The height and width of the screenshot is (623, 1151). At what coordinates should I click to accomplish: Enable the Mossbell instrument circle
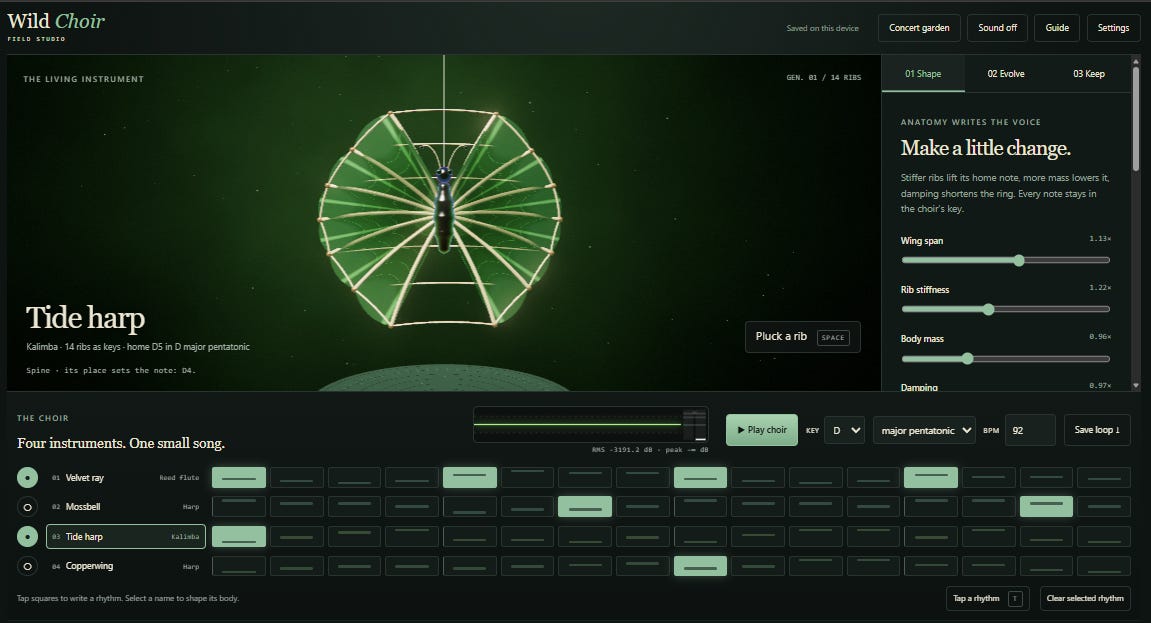pyautogui.click(x=27, y=507)
